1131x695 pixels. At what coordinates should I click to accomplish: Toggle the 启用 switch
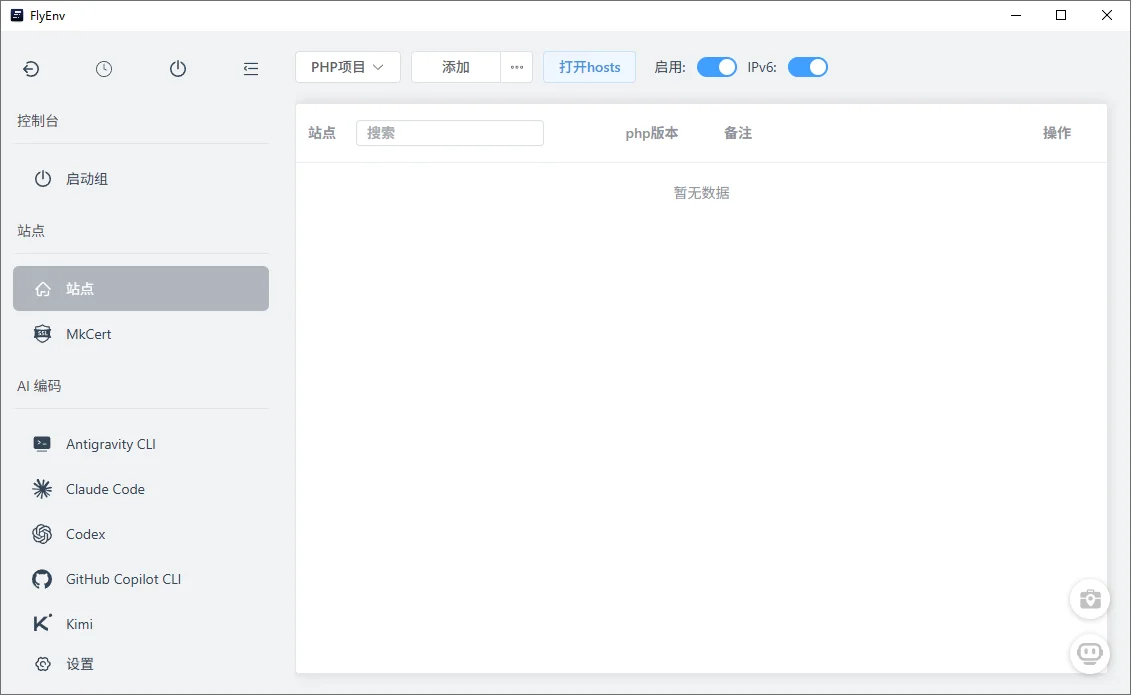716,67
